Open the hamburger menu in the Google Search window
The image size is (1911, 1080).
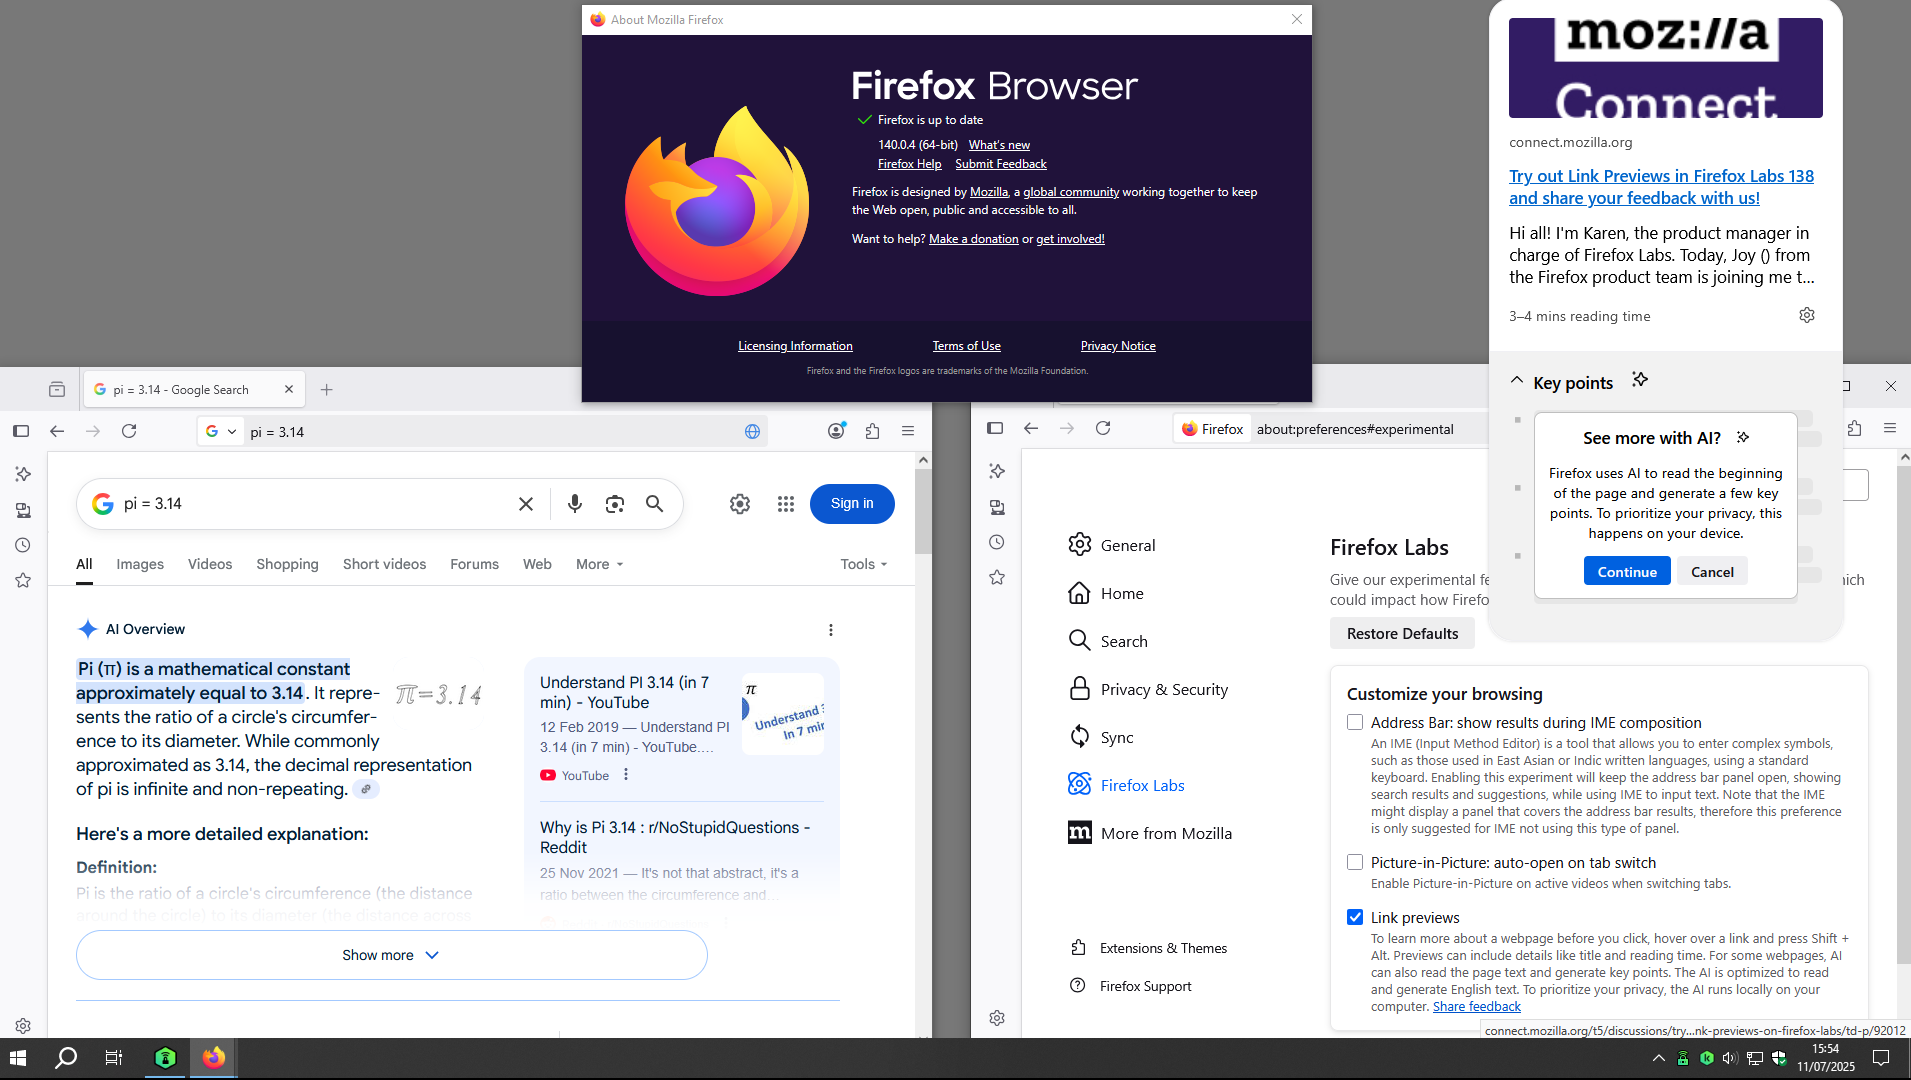pos(908,431)
